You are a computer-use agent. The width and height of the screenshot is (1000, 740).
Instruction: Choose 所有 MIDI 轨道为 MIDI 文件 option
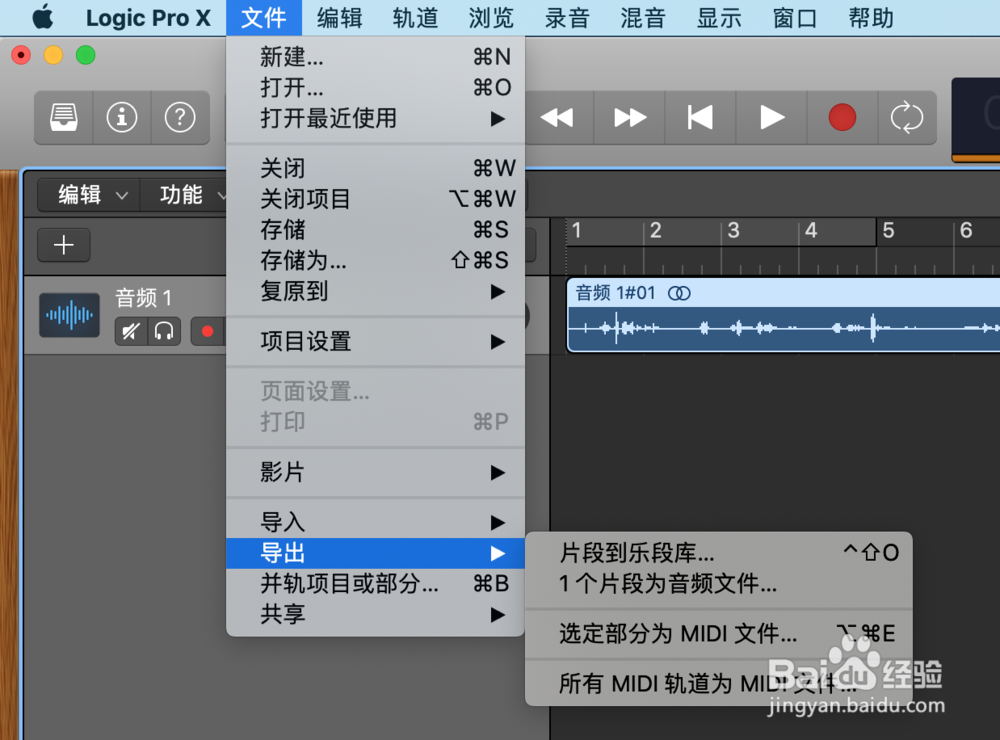pos(719,684)
